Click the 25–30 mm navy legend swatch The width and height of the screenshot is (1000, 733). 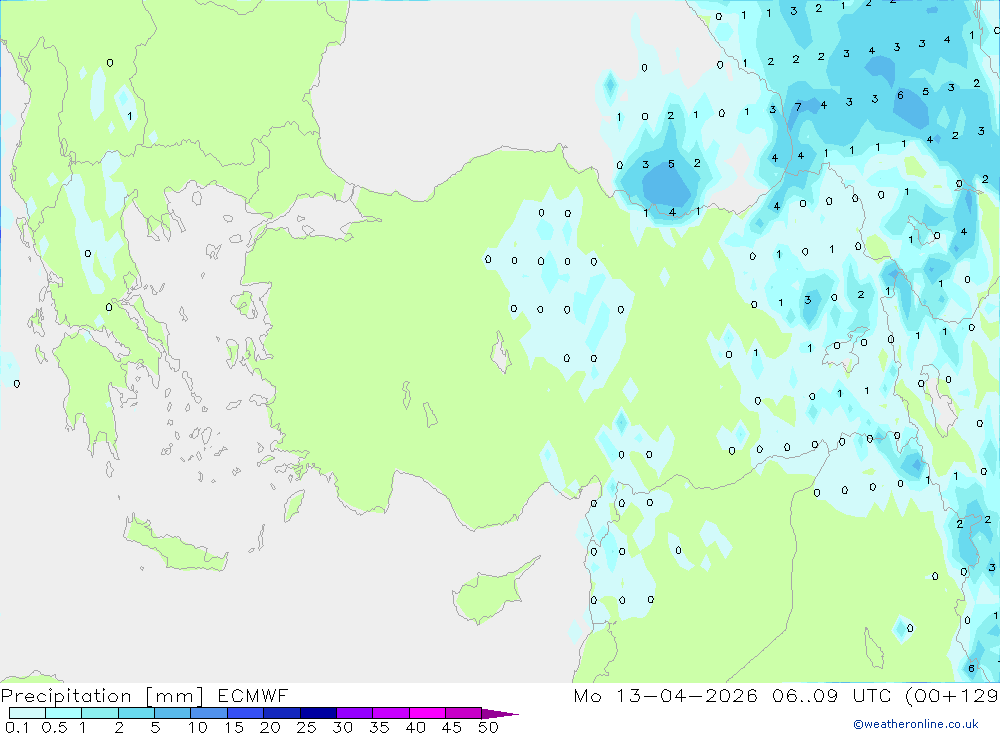[318, 713]
